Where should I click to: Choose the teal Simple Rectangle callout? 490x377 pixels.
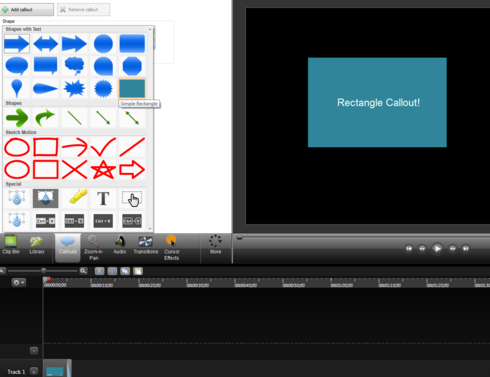(x=132, y=88)
